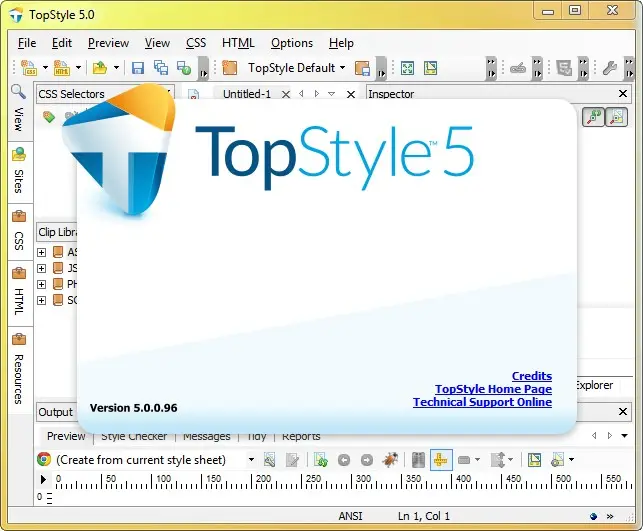643x531 pixels.
Task: Open the wrench tools icon
Action: [610, 68]
